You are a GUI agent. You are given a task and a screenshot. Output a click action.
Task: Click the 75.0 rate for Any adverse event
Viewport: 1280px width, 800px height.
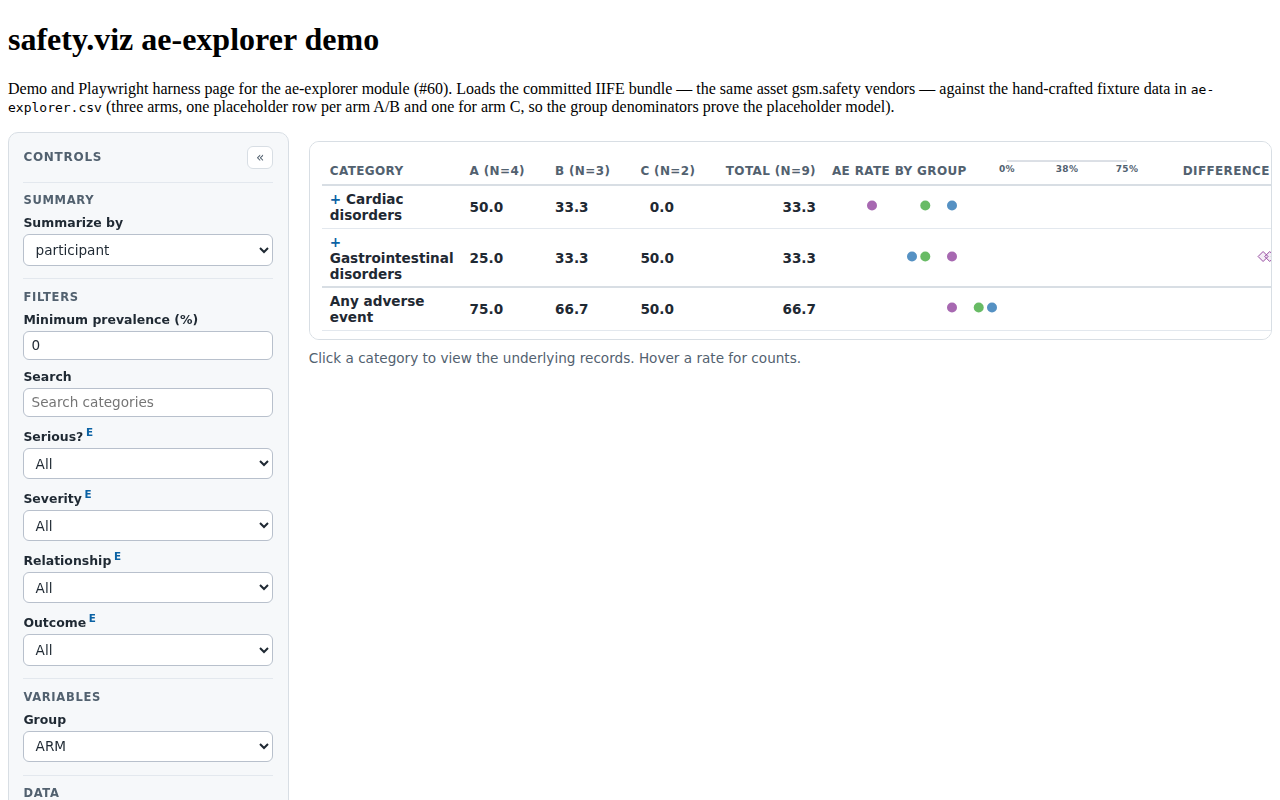[x=487, y=309]
